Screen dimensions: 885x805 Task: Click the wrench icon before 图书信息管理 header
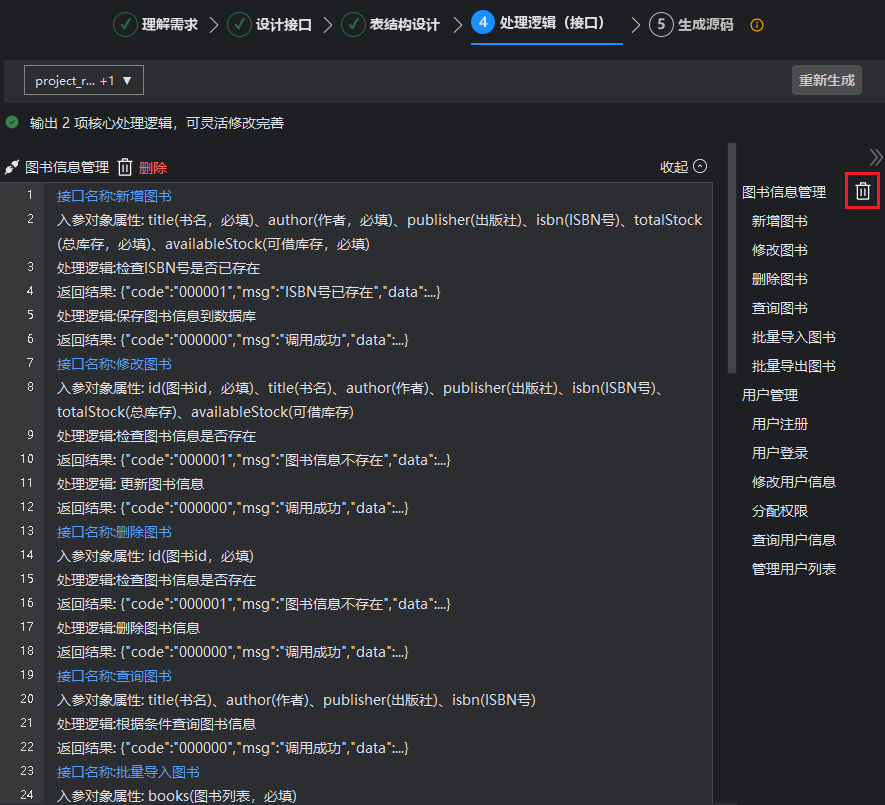[x=13, y=167]
